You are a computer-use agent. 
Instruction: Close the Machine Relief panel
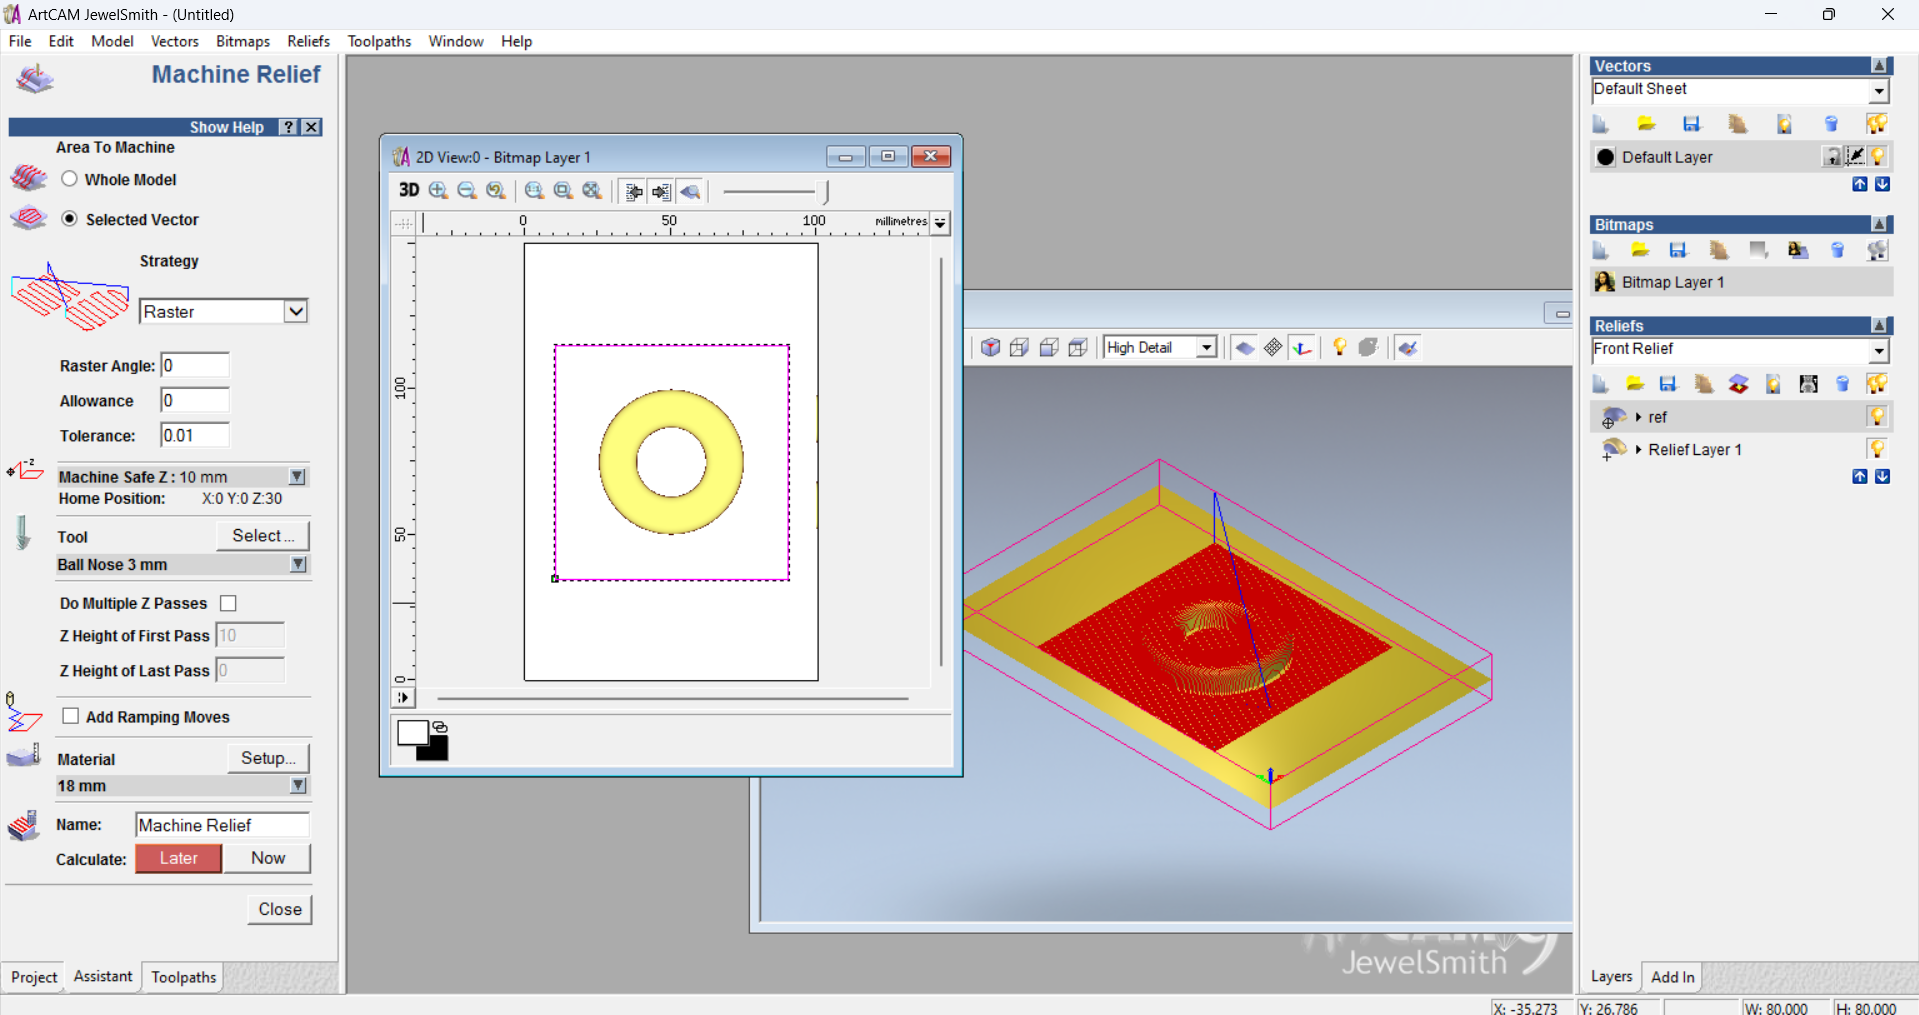click(280, 909)
